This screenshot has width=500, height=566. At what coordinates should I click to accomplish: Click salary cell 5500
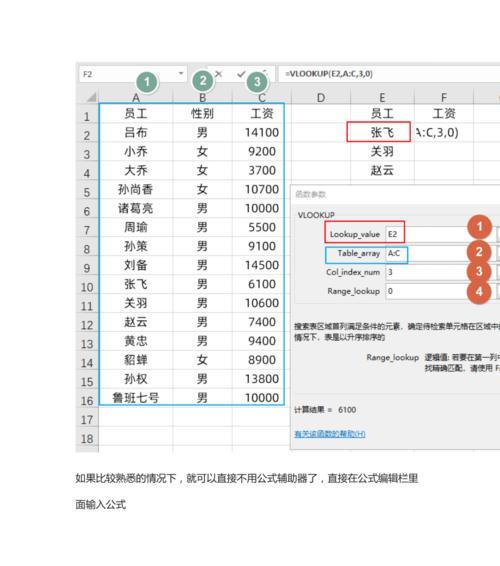click(262, 227)
